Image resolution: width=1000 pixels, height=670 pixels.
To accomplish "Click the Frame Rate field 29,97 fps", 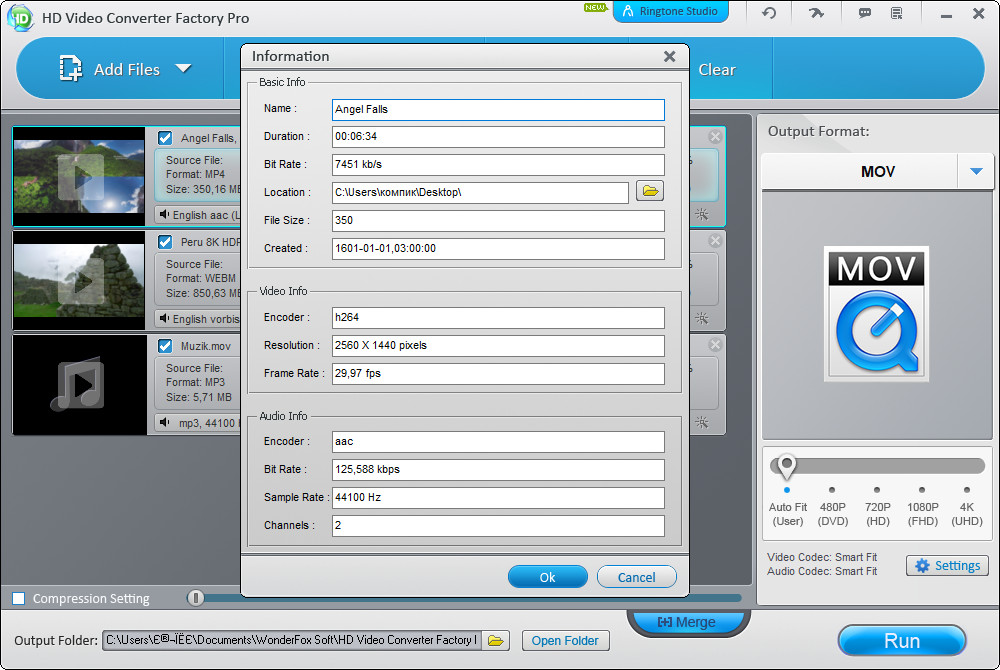I will [x=498, y=374].
